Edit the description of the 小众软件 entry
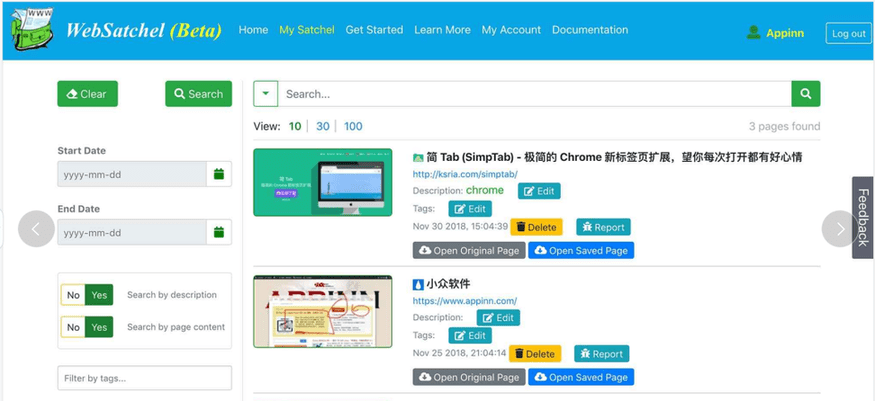The height and width of the screenshot is (401, 875). tap(498, 317)
